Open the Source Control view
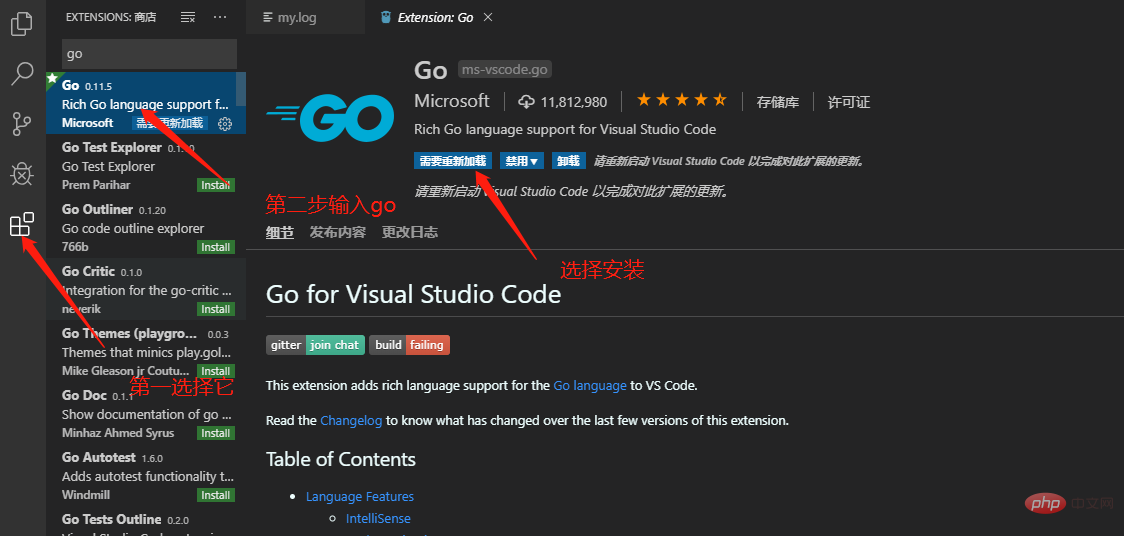 [21, 124]
